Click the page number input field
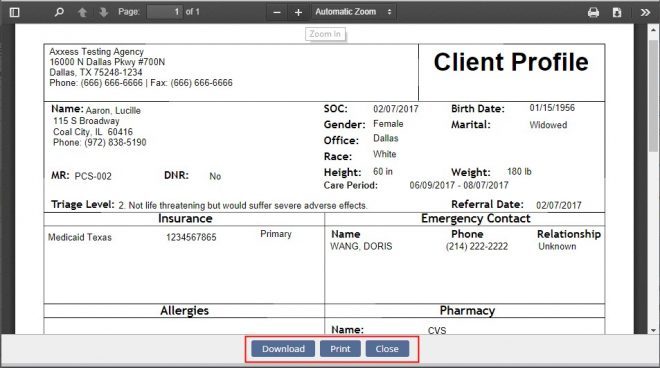 pos(165,12)
